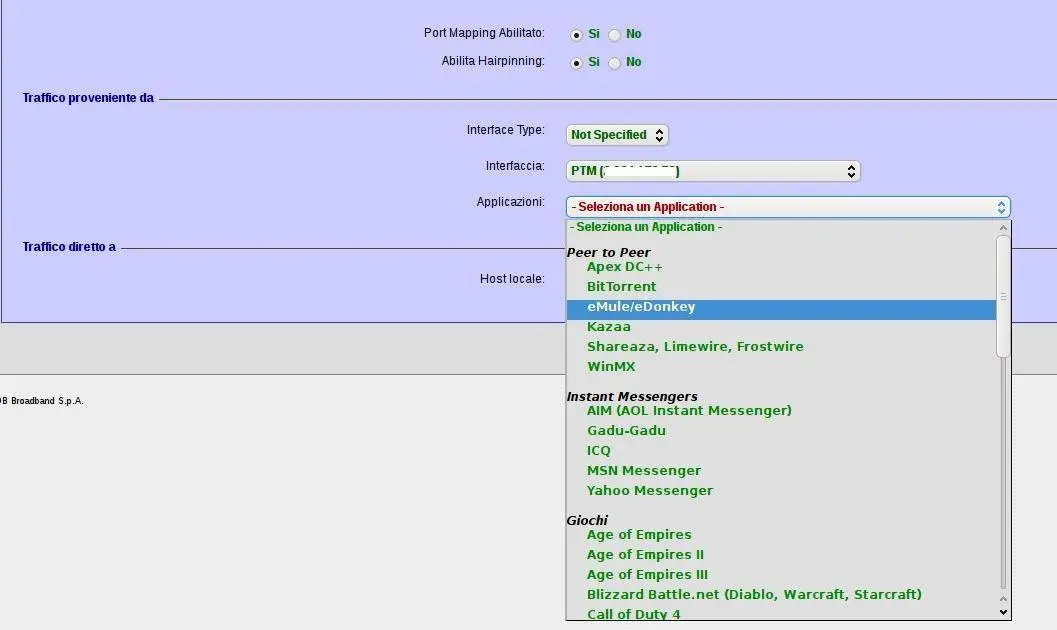Collapse the Applicazioni application dropdown
This screenshot has width=1057, height=630.
coord(788,207)
